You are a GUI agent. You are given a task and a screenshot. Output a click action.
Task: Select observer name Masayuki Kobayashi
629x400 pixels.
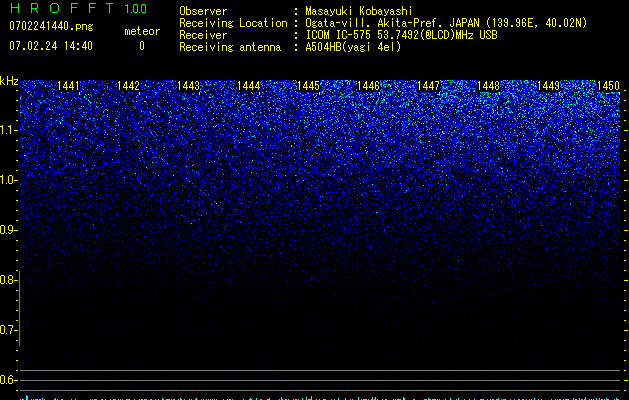(359, 11)
